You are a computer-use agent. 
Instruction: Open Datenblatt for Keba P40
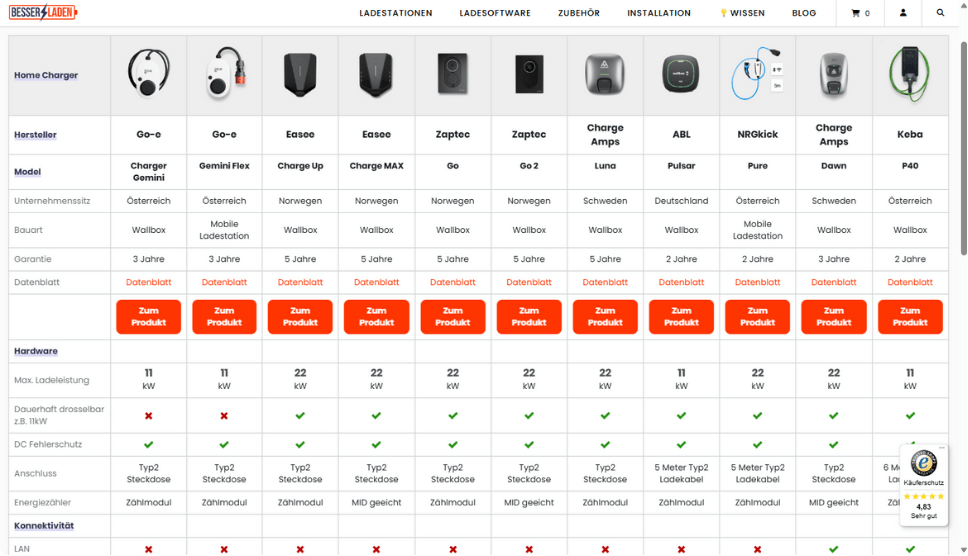(x=910, y=283)
